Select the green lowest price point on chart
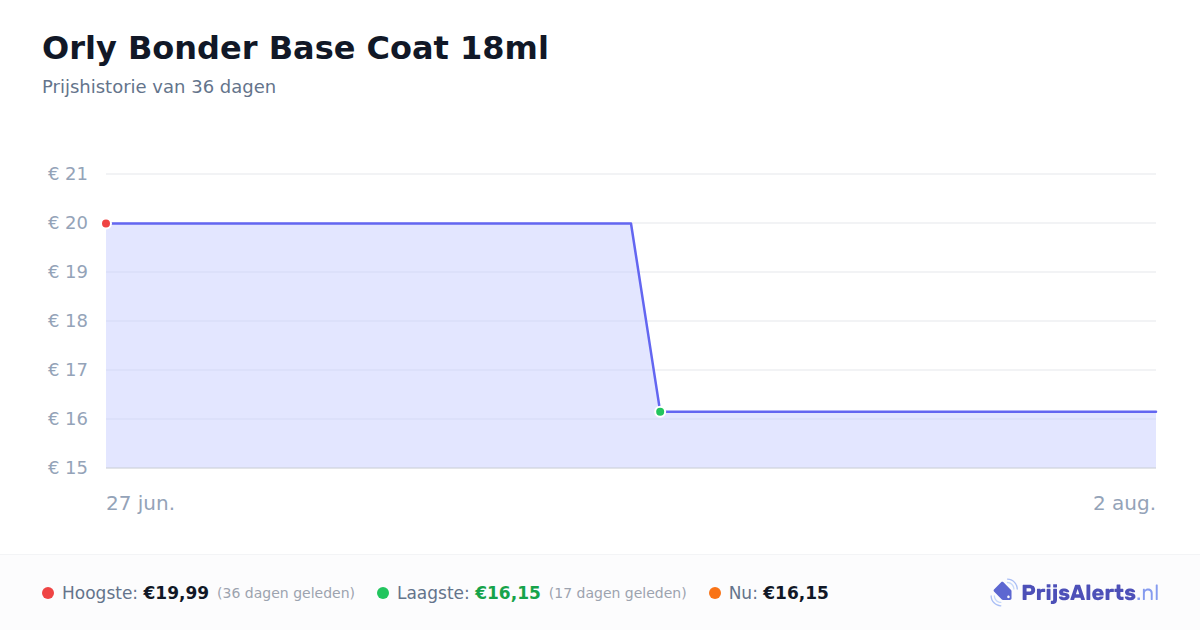 [660, 412]
